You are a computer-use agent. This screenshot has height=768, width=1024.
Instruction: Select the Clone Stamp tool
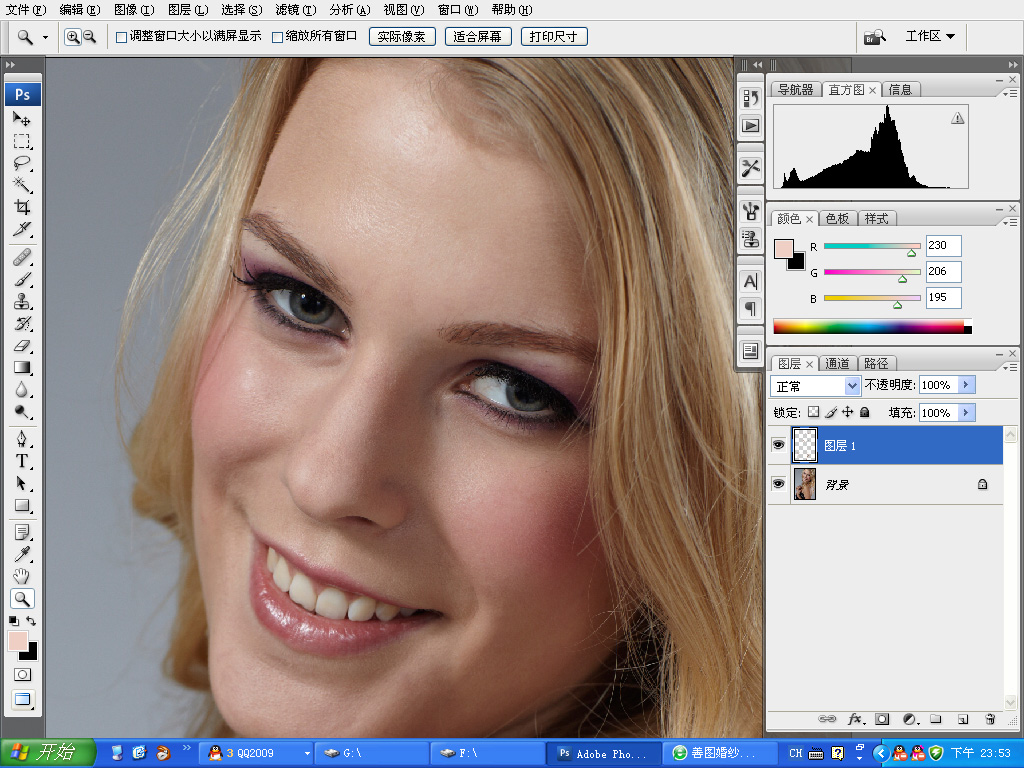tap(22, 302)
